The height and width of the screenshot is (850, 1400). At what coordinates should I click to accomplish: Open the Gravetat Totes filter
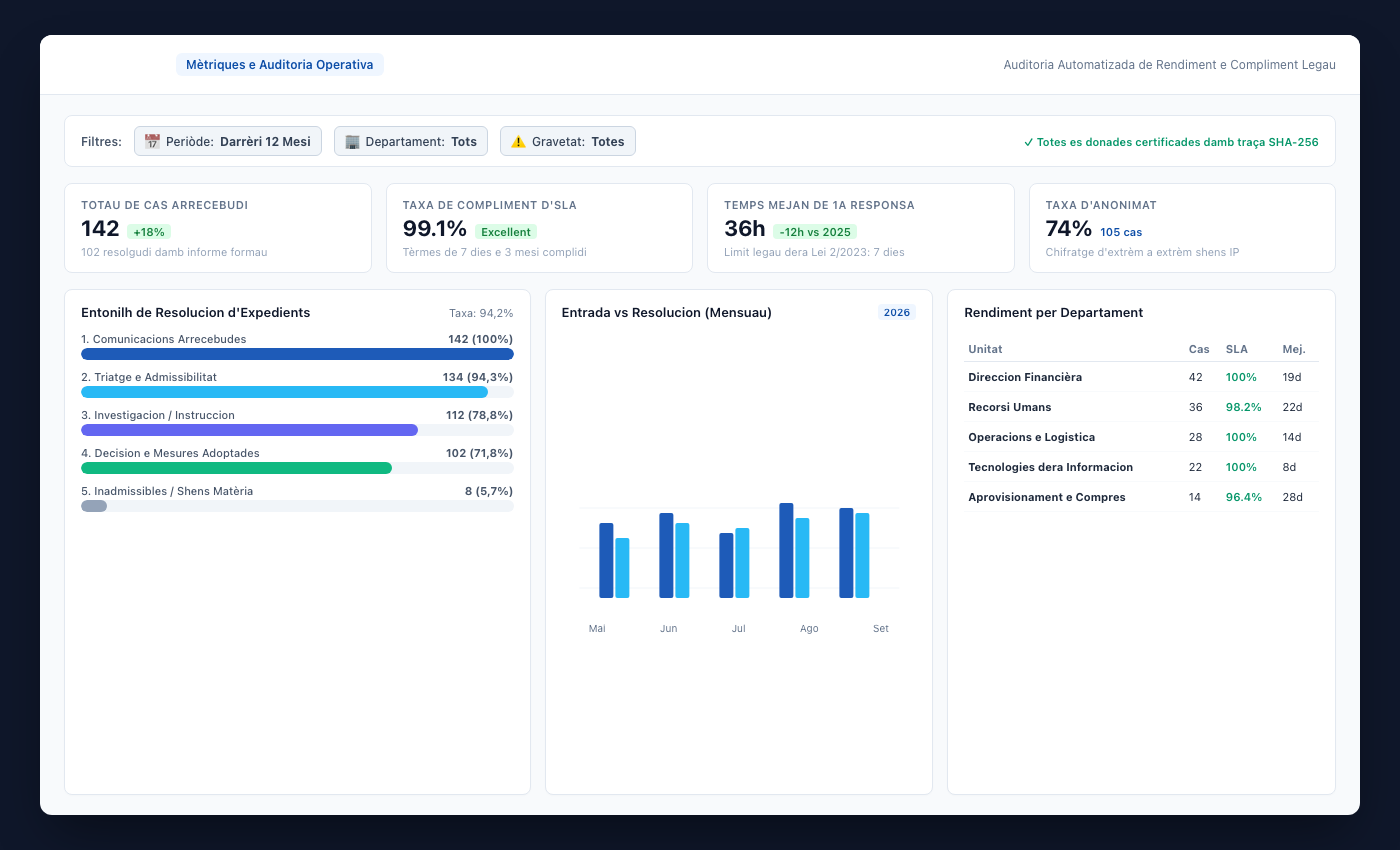click(x=568, y=141)
